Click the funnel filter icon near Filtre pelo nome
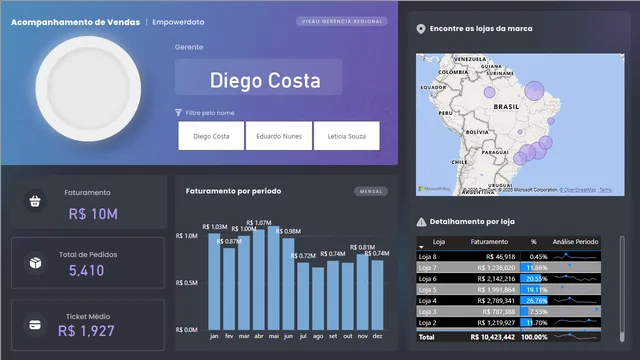 pos(178,113)
